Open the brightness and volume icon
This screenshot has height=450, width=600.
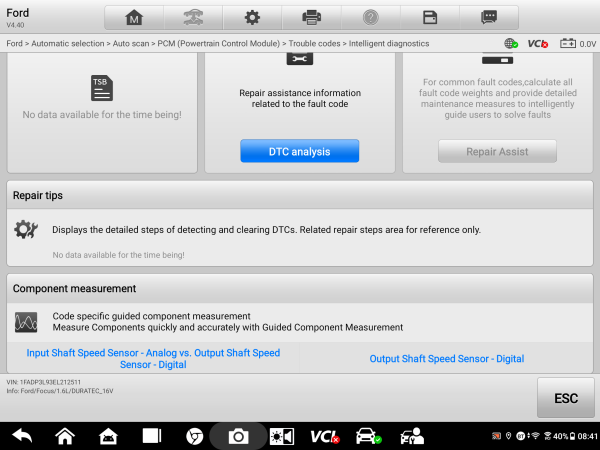pos(282,436)
